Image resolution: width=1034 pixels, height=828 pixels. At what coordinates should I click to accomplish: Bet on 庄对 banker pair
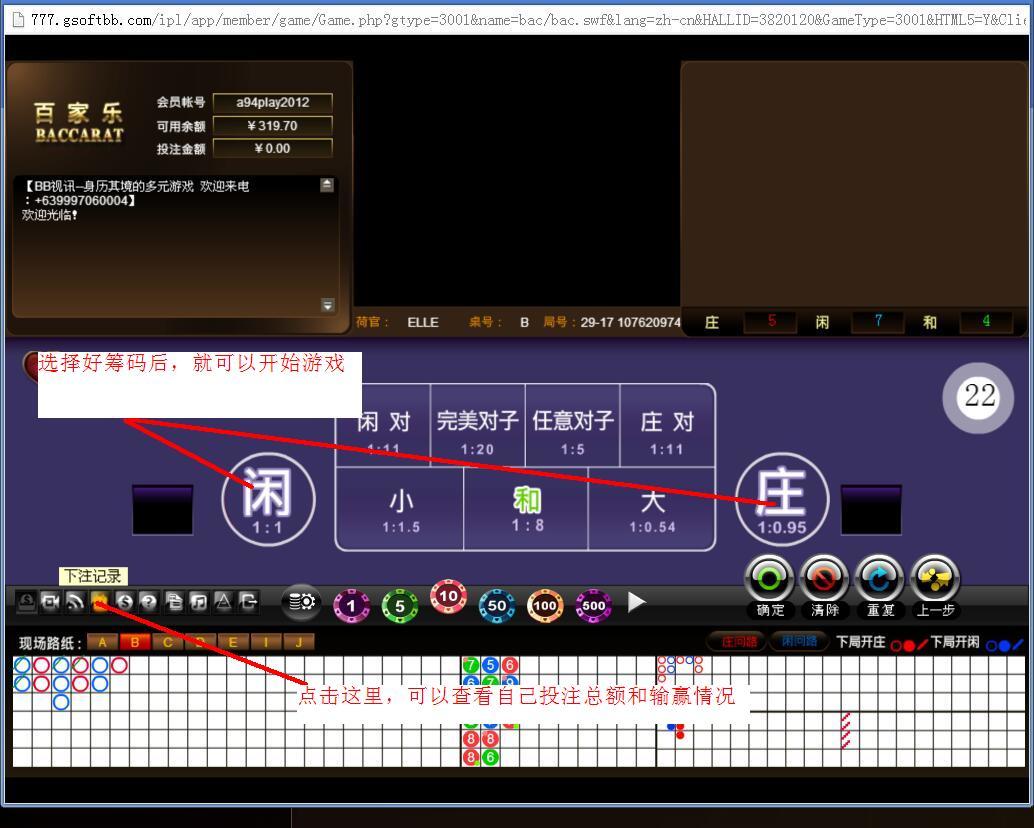coord(667,425)
